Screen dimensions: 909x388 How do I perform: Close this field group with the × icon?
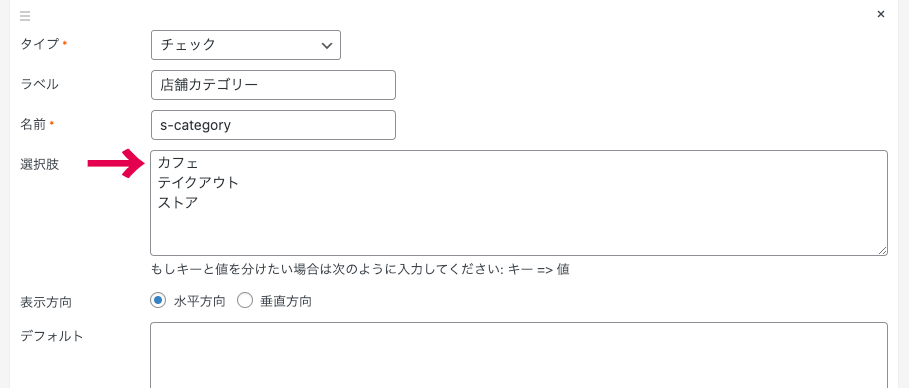pos(881,14)
